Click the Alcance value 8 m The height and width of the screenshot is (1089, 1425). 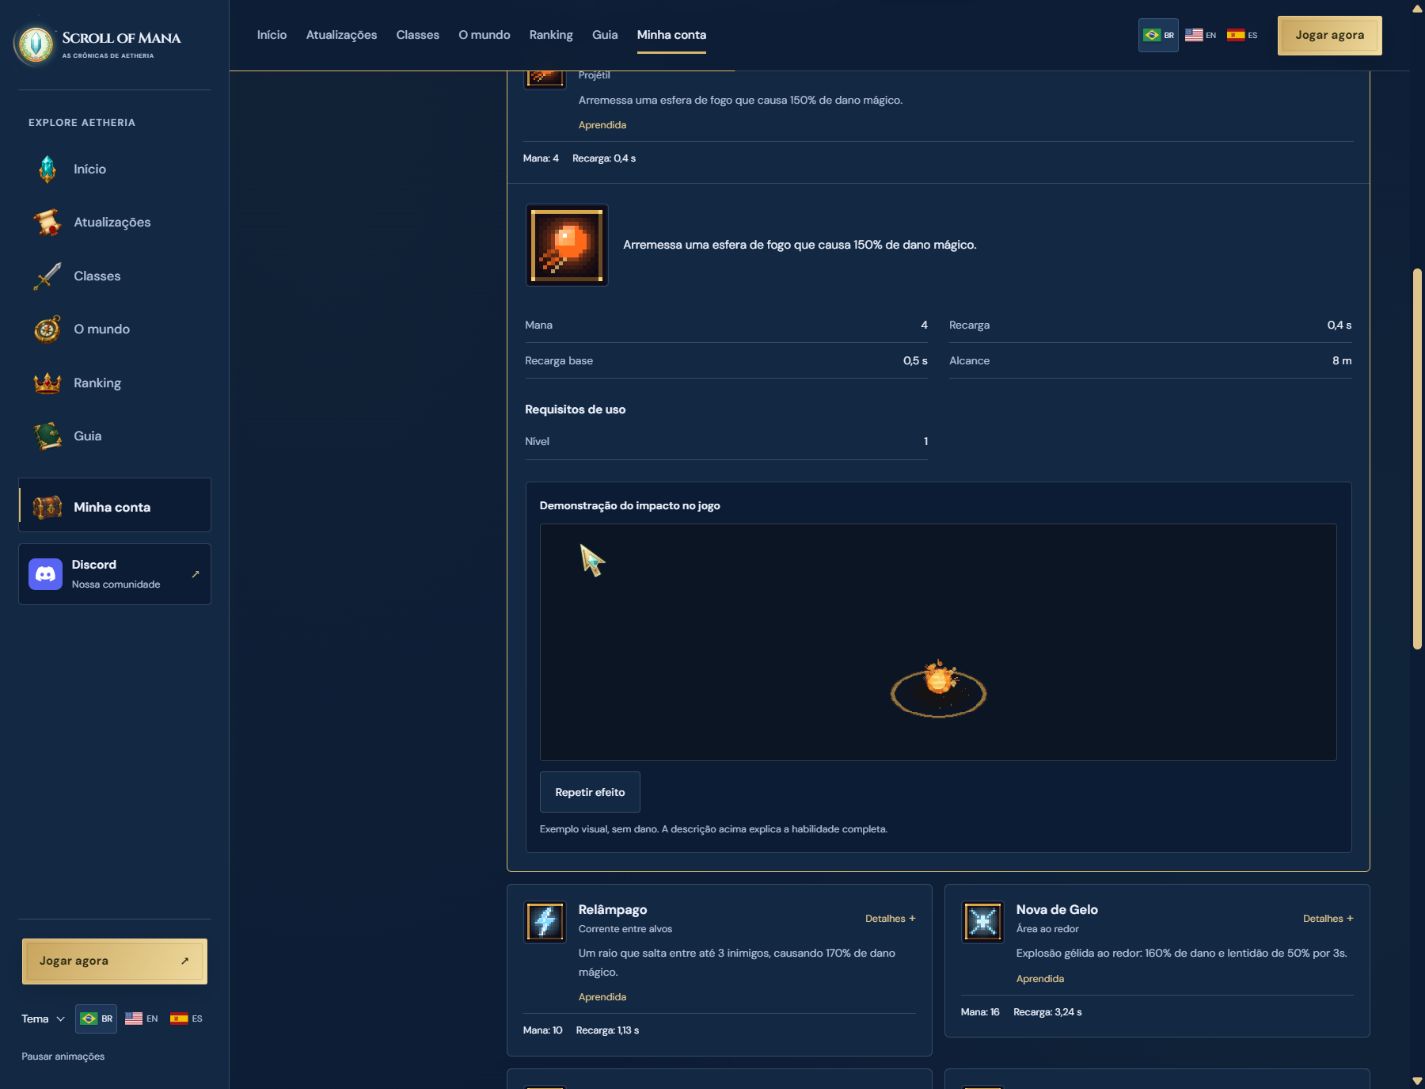coord(1342,361)
